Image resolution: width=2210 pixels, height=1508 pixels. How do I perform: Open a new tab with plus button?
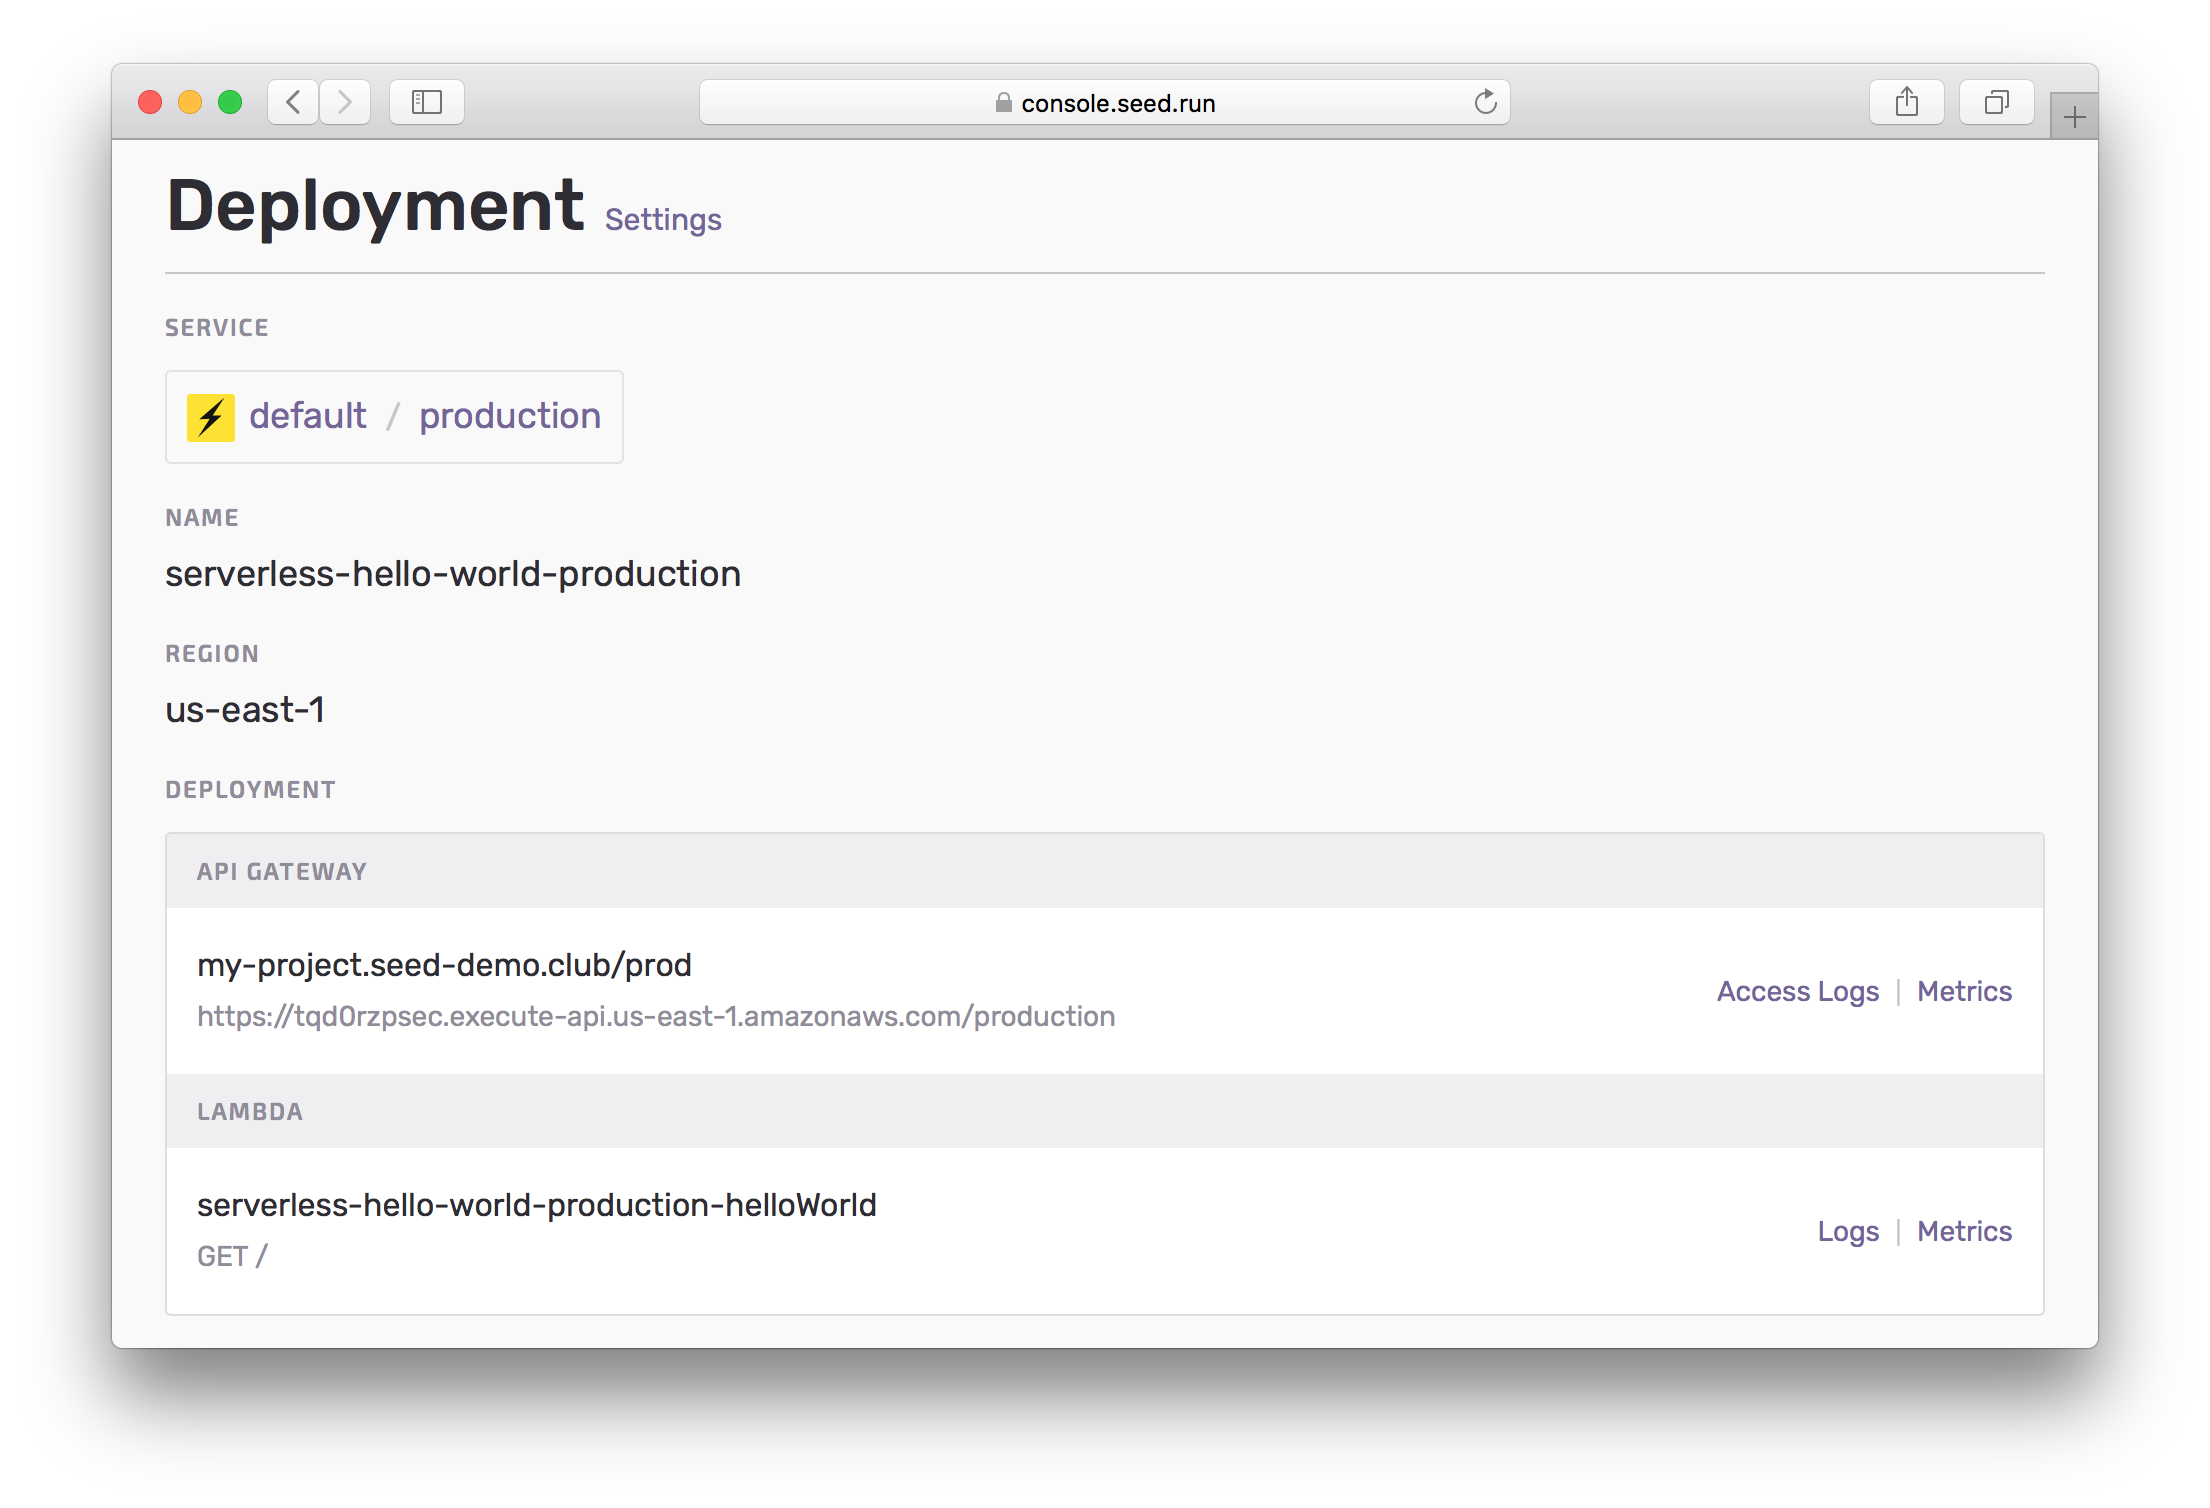(2074, 118)
